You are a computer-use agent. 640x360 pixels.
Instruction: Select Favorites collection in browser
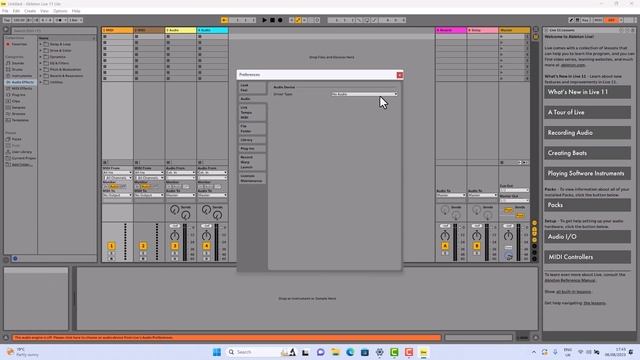coord(18,44)
